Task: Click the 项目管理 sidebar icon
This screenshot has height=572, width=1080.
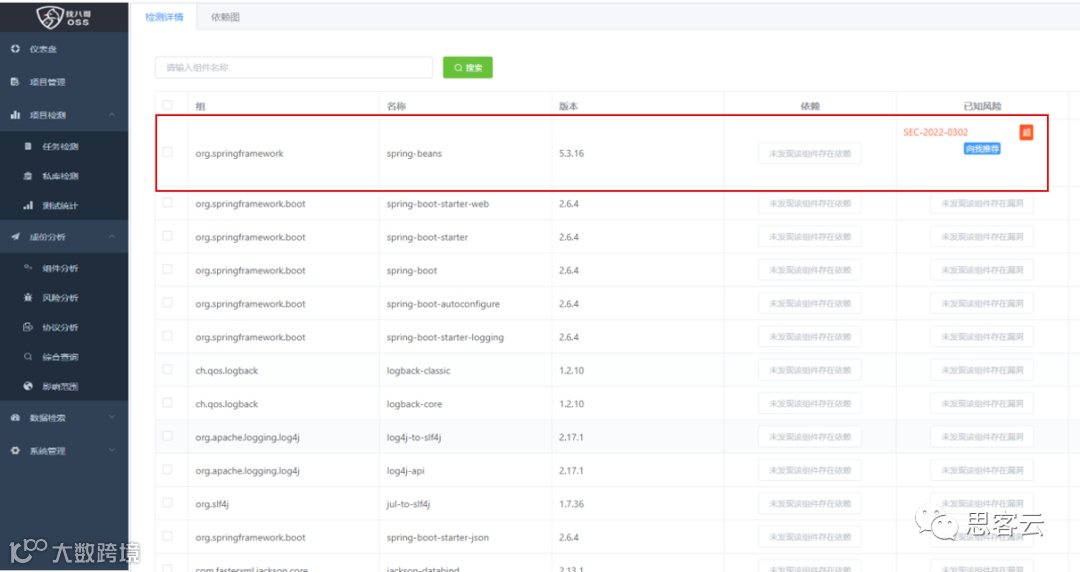Action: [15, 82]
